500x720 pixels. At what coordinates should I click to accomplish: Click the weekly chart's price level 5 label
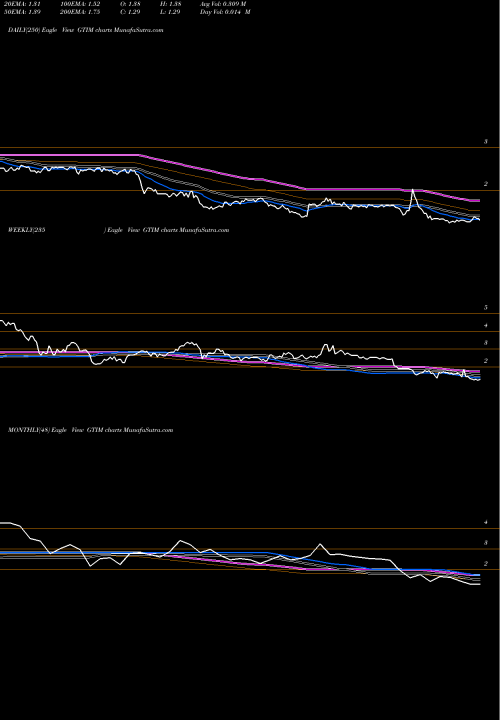[x=486, y=308]
